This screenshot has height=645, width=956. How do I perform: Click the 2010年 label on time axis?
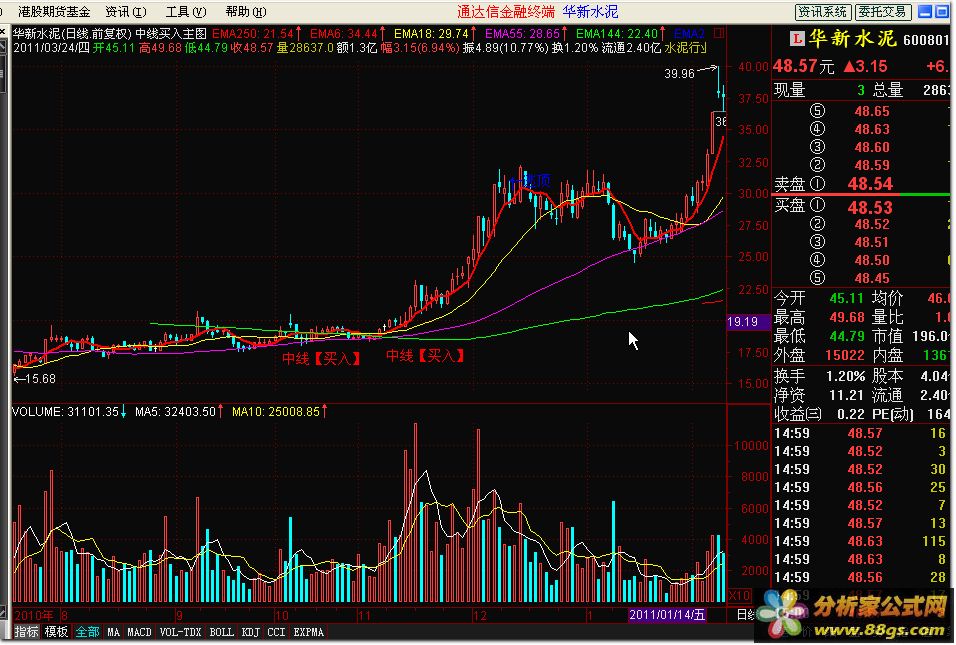[34, 615]
